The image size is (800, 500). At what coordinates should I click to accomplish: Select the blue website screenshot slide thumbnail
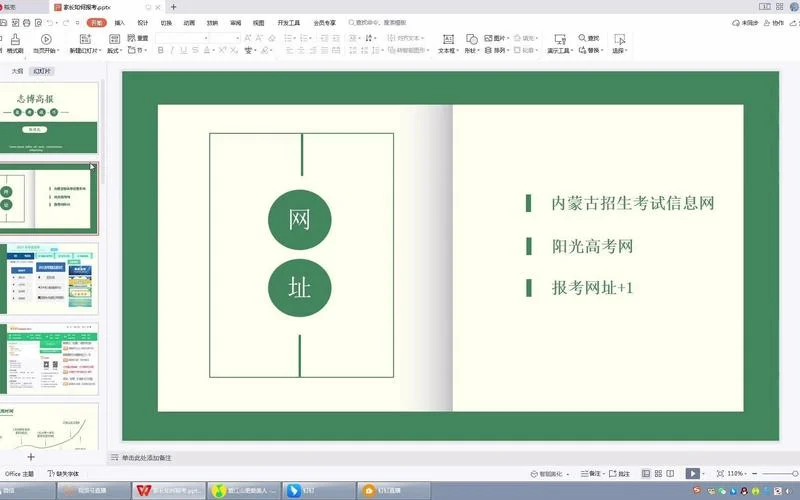tap(49, 279)
